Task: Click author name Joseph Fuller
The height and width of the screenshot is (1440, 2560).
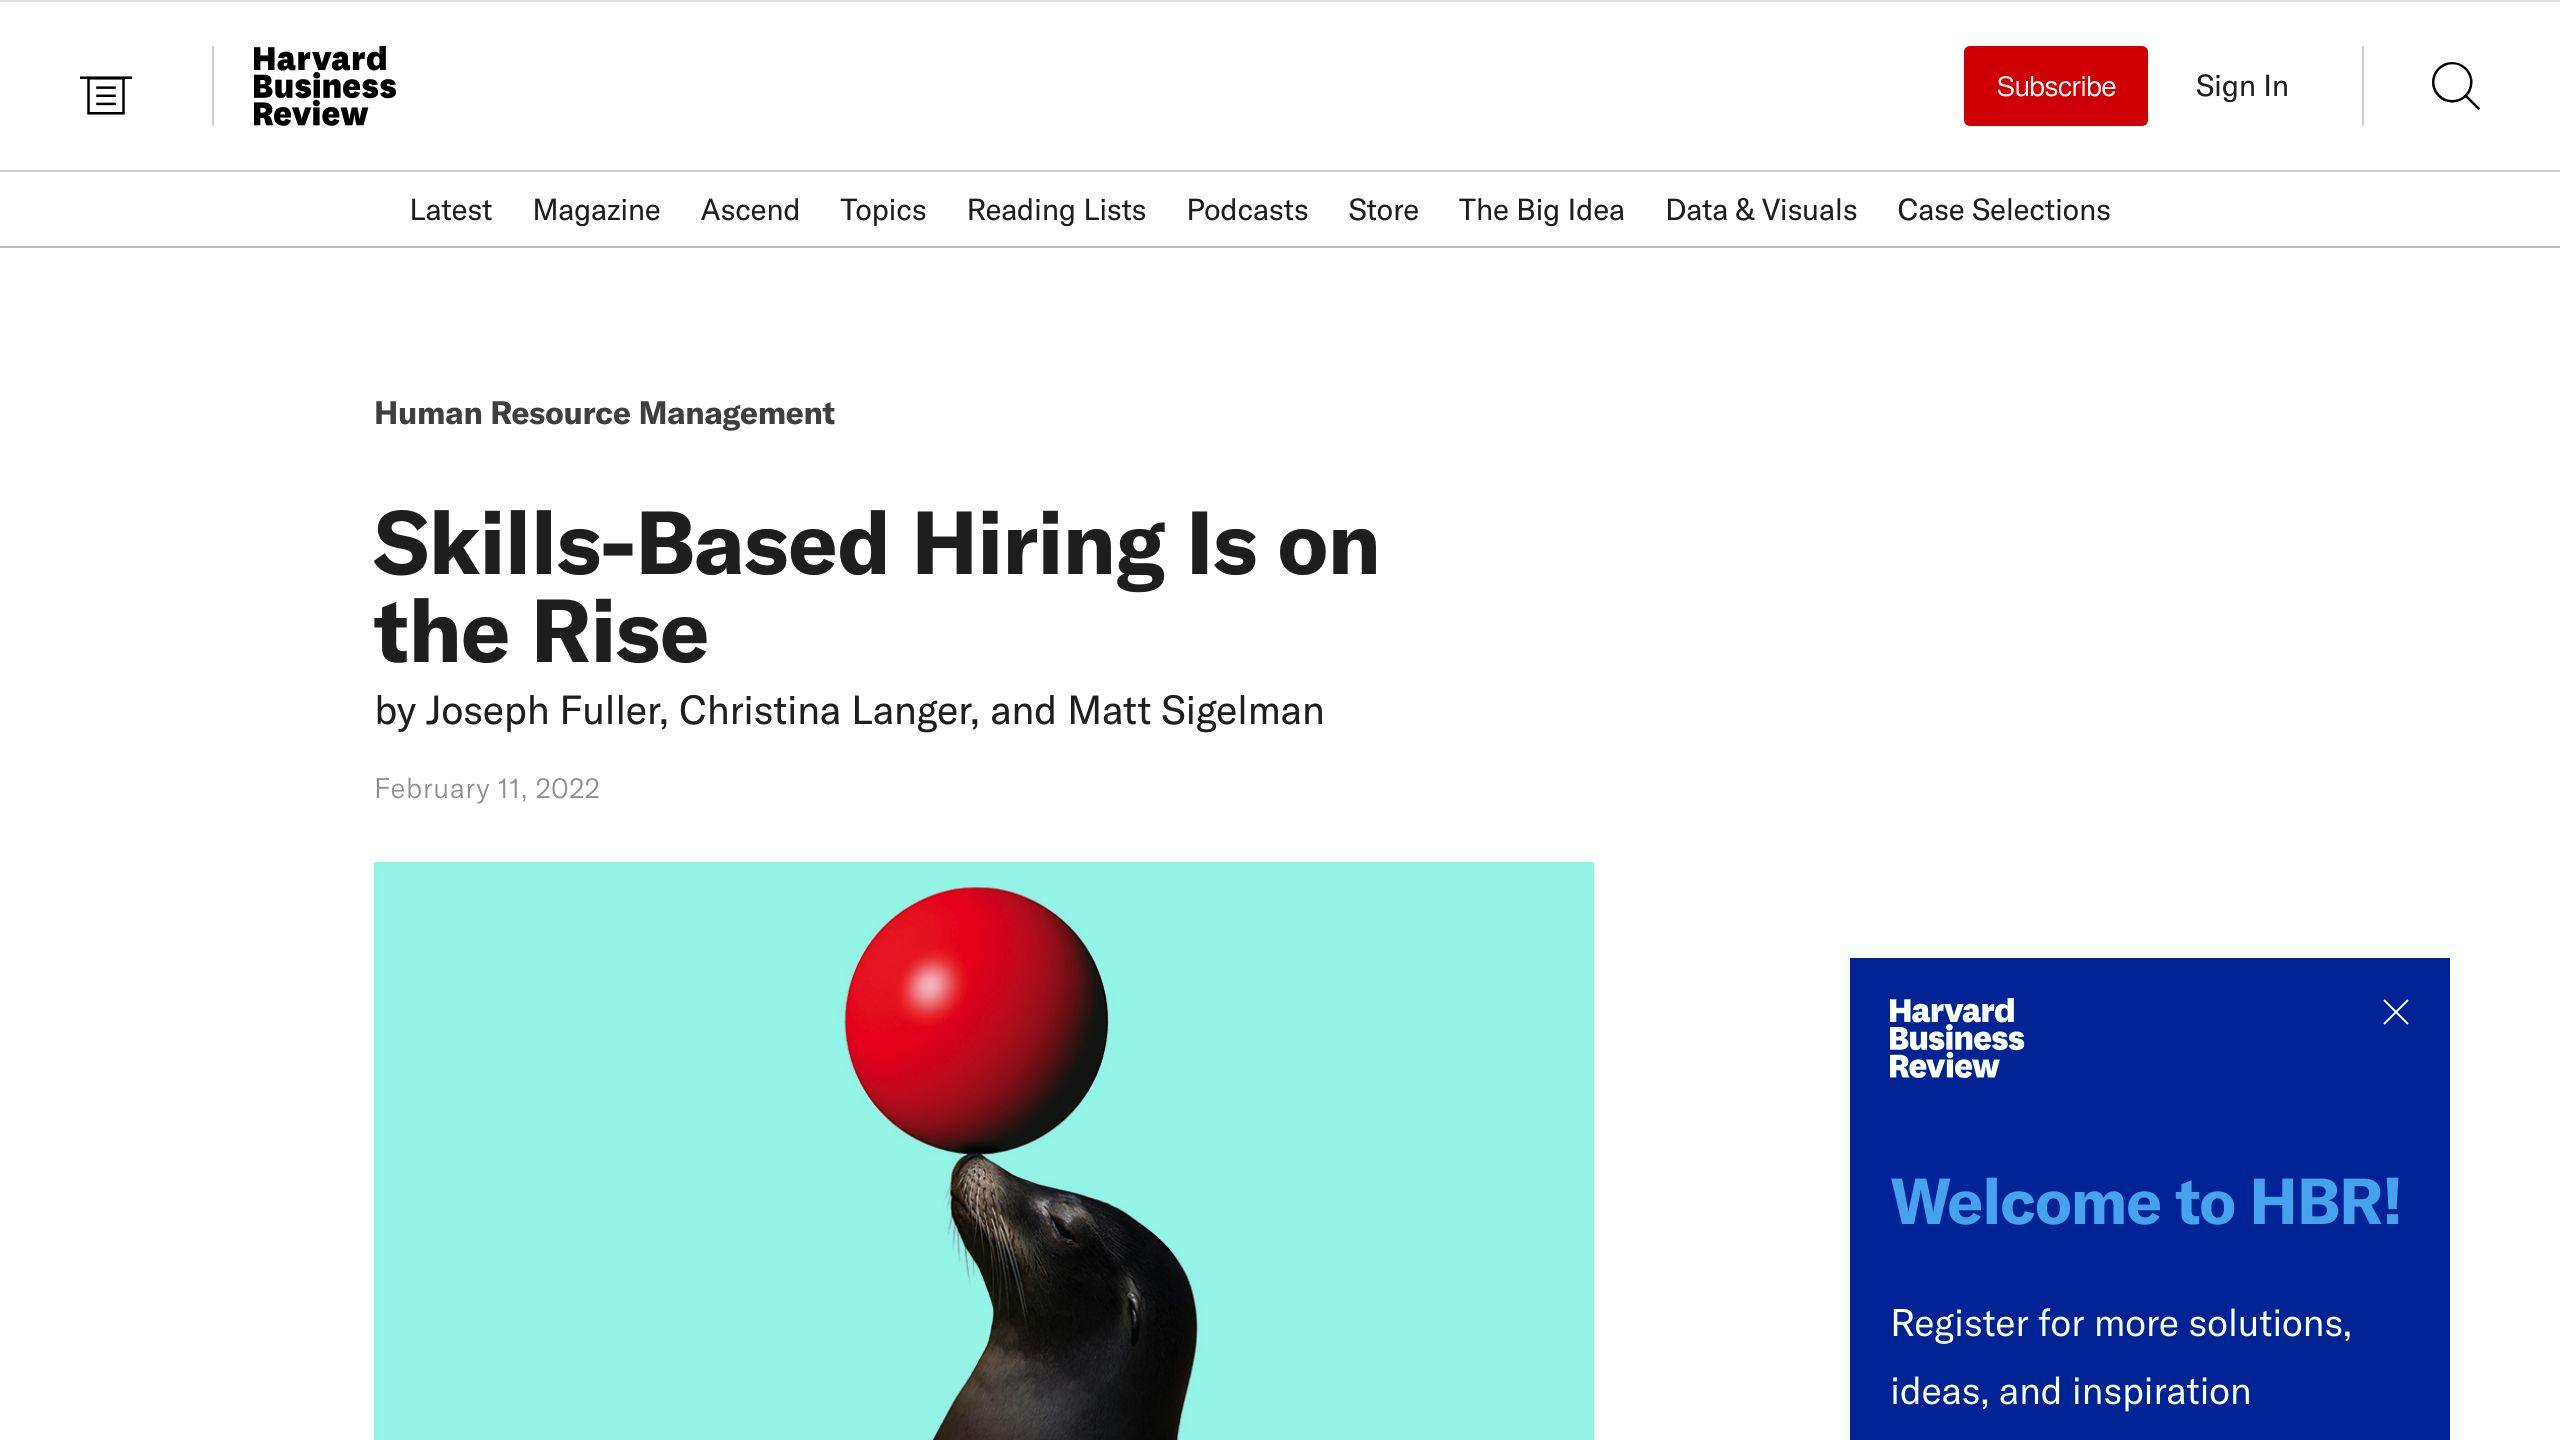Action: point(545,711)
